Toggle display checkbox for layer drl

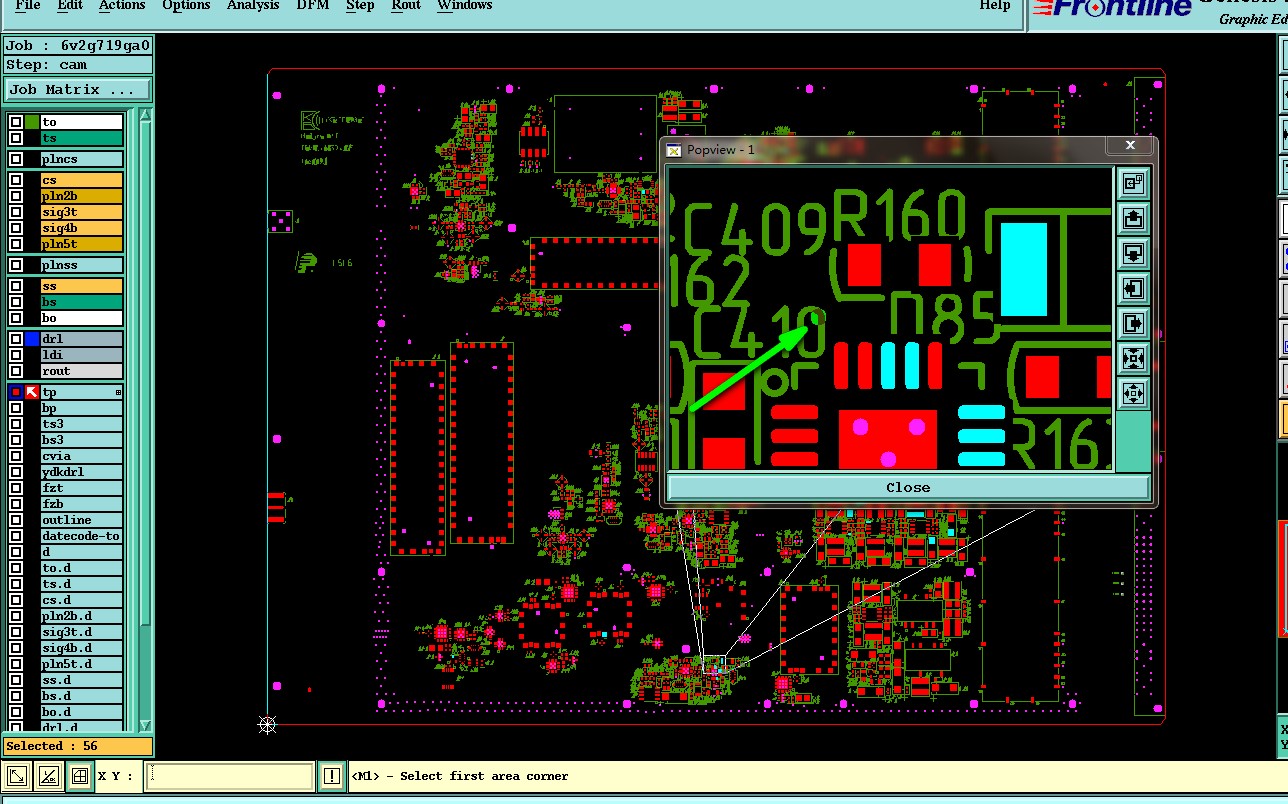coord(16,339)
